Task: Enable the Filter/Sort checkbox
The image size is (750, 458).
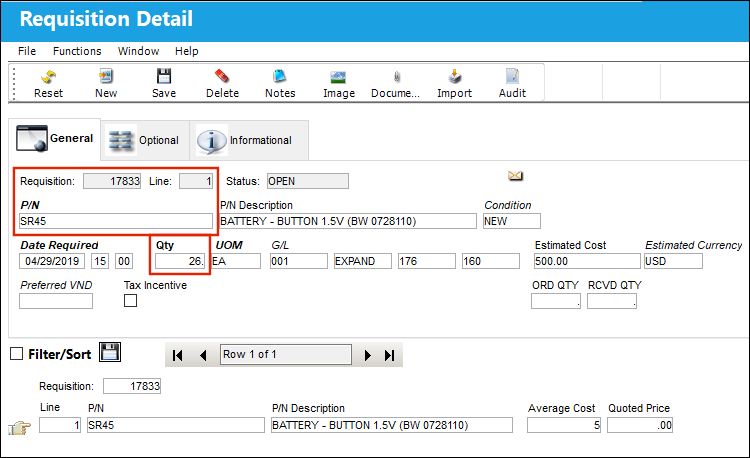Action: click(17, 354)
